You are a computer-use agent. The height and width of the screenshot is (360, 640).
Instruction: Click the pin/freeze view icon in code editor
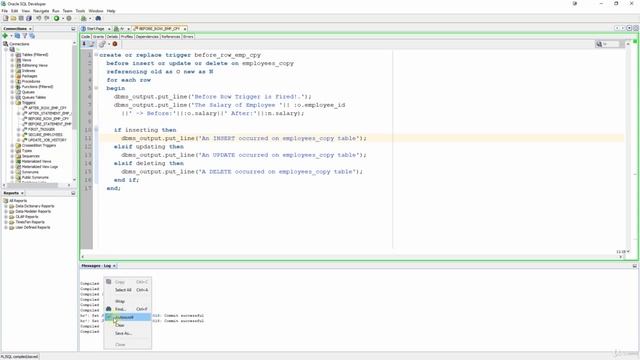tap(84, 44)
